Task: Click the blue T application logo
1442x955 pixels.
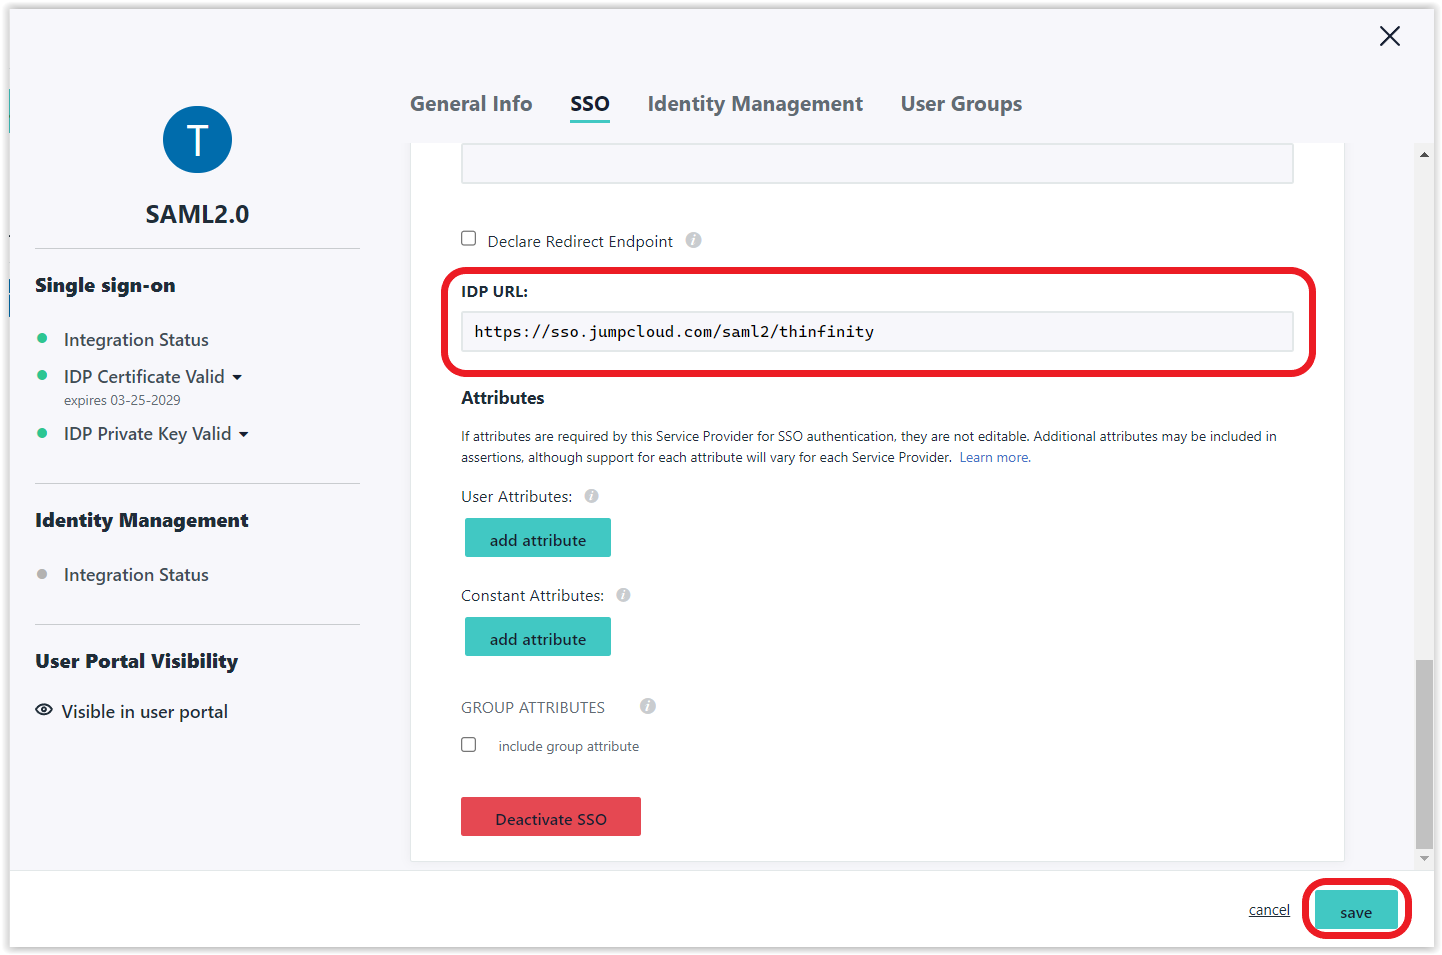Action: pos(197,140)
